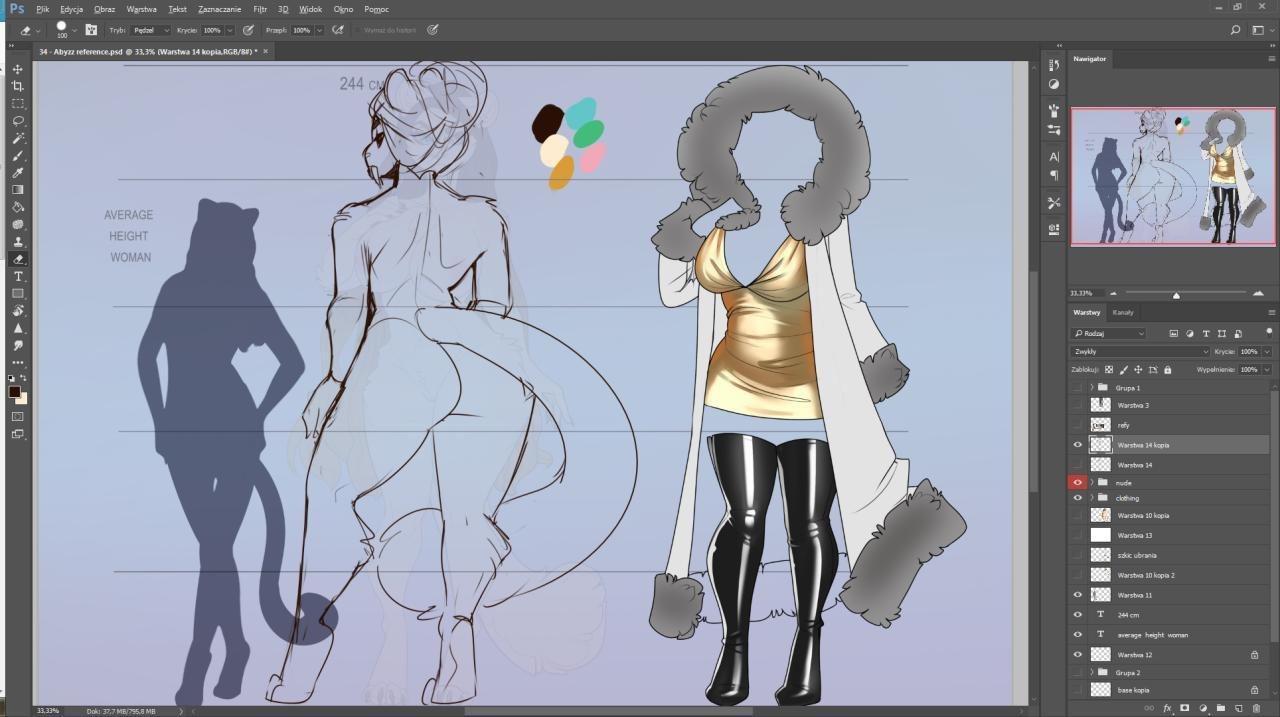Open the Zwykły blending mode dropdown

1139,352
